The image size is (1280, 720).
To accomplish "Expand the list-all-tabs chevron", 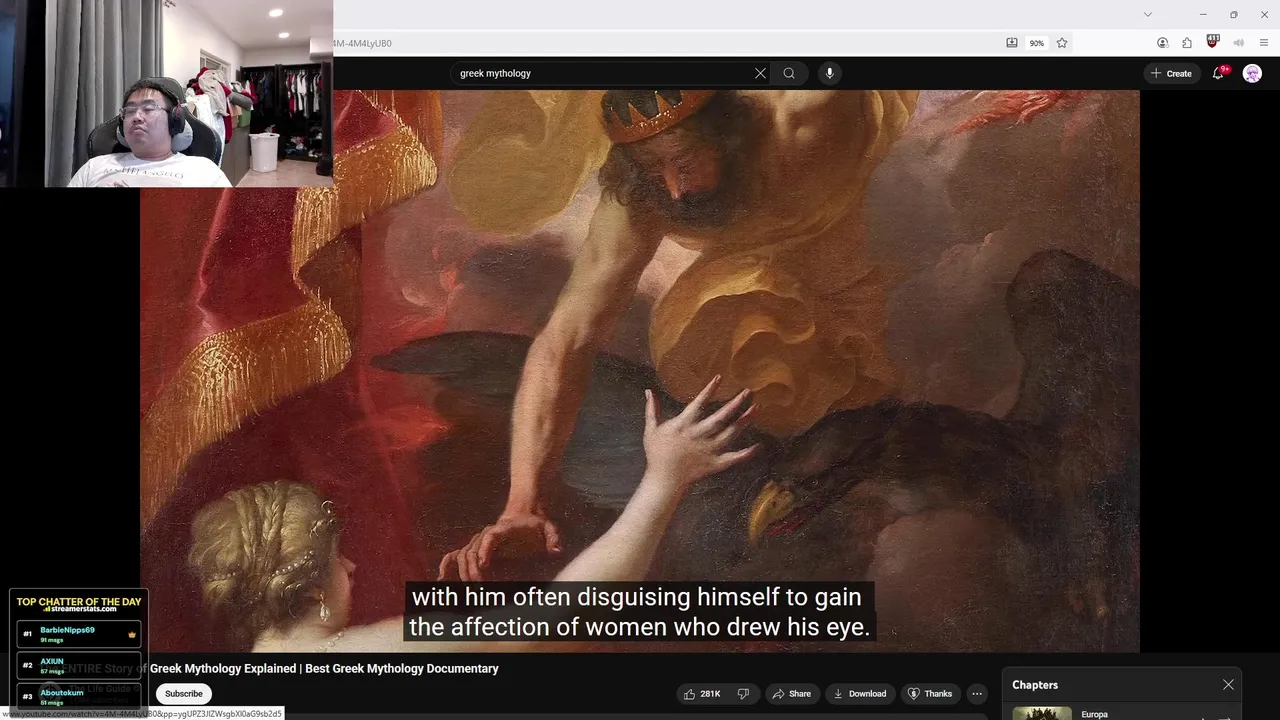I will click(x=1148, y=14).
